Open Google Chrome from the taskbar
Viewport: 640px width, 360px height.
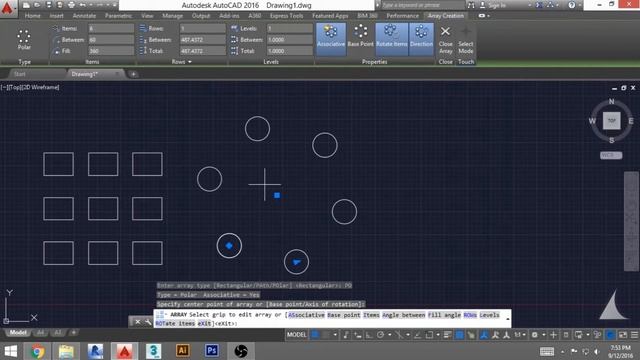[x=38, y=351]
